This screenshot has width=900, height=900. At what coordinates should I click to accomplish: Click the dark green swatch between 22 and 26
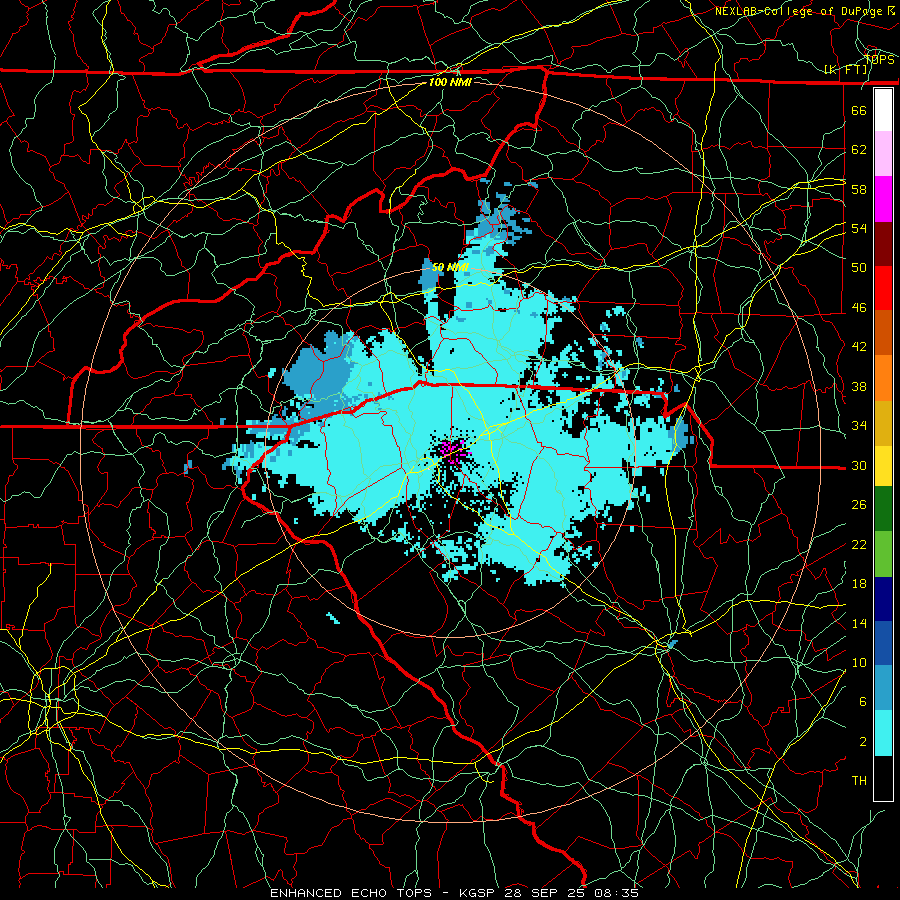coord(883,509)
